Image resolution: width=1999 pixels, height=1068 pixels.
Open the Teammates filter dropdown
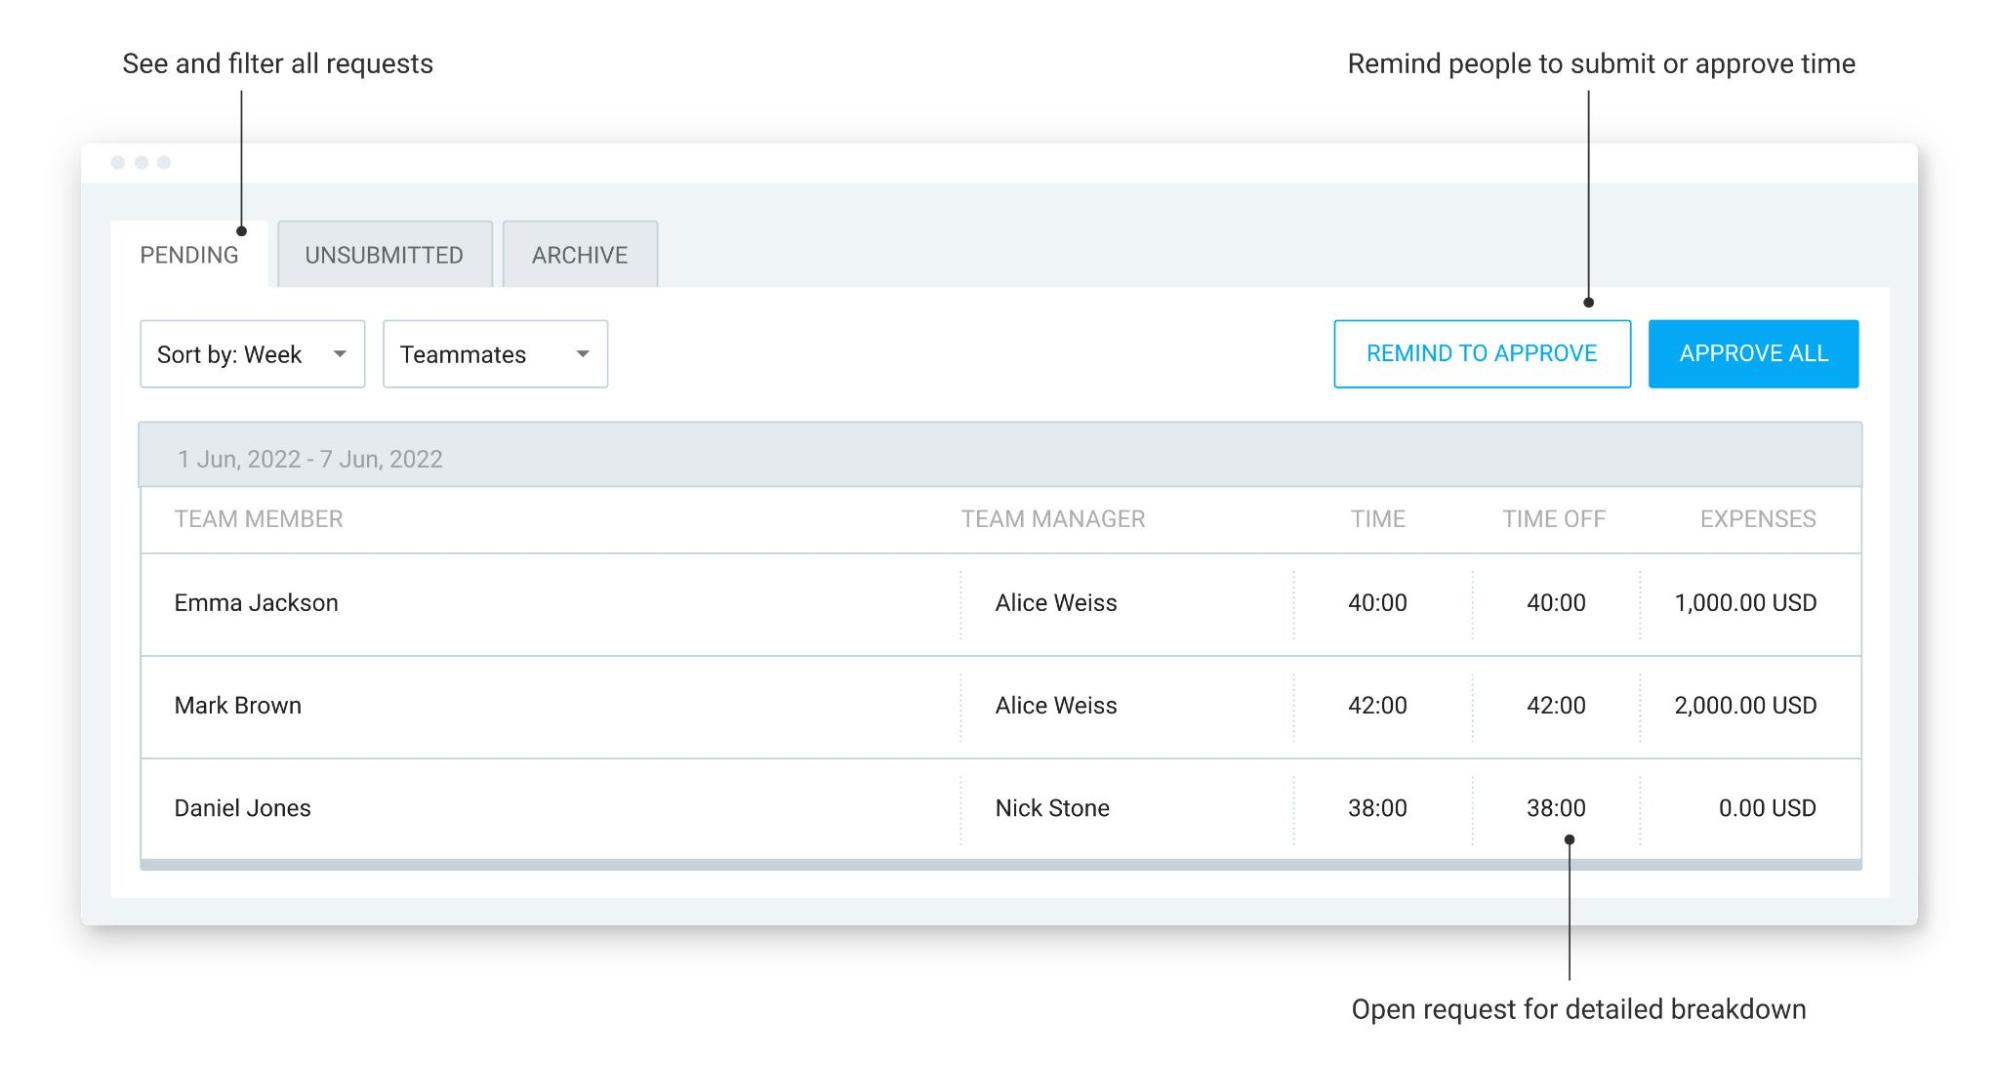click(x=495, y=354)
